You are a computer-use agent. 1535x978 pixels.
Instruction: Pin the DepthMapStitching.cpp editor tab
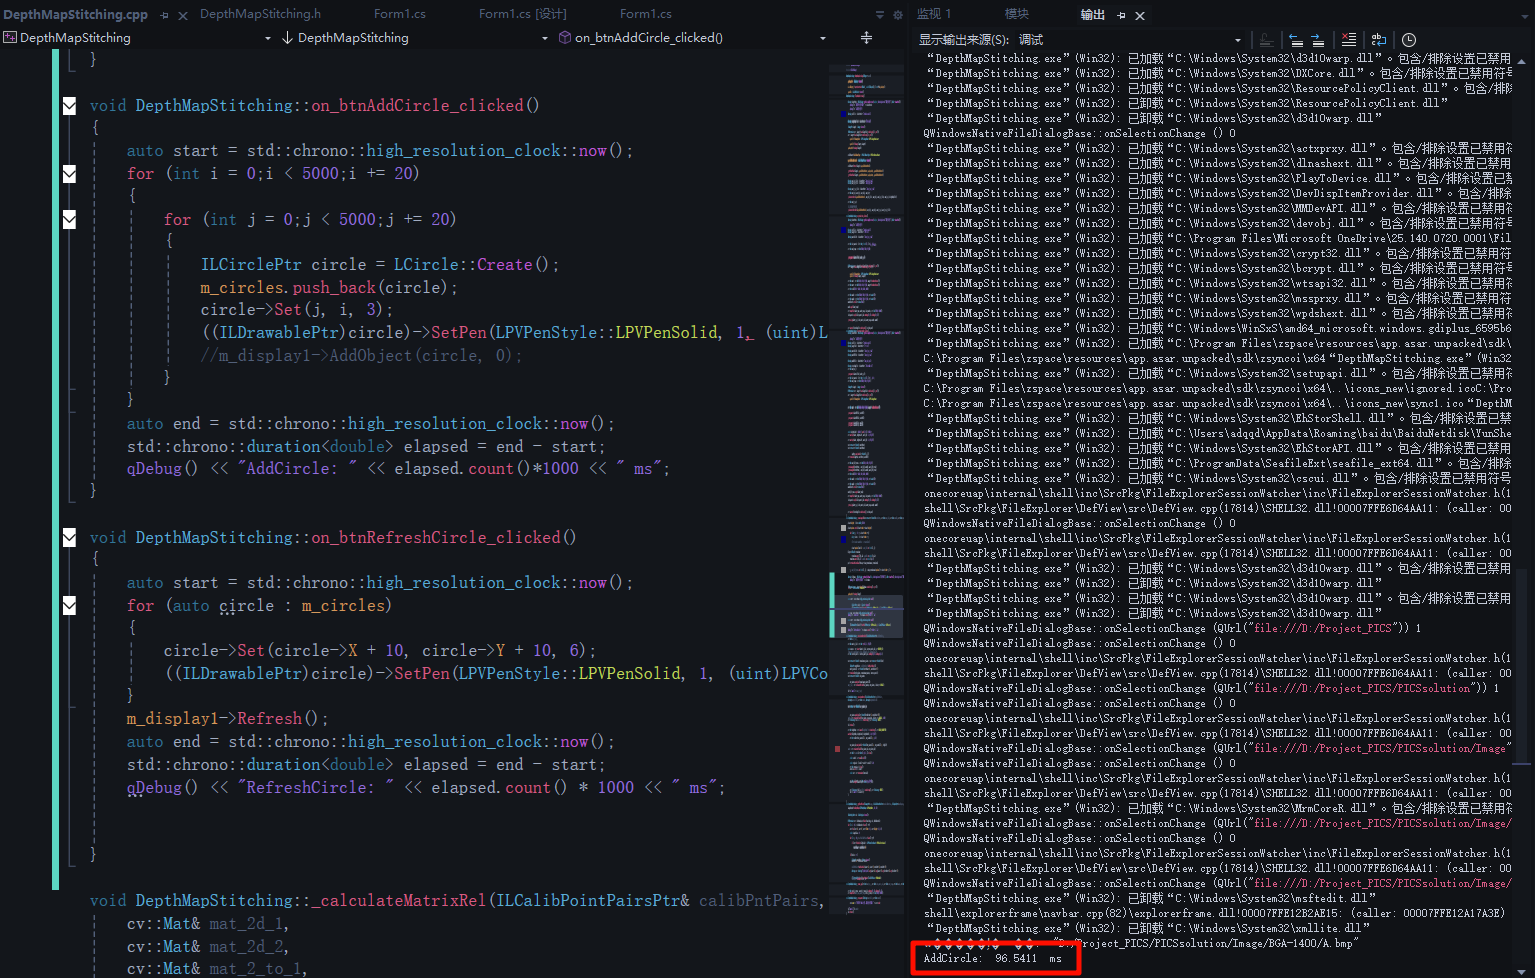165,15
